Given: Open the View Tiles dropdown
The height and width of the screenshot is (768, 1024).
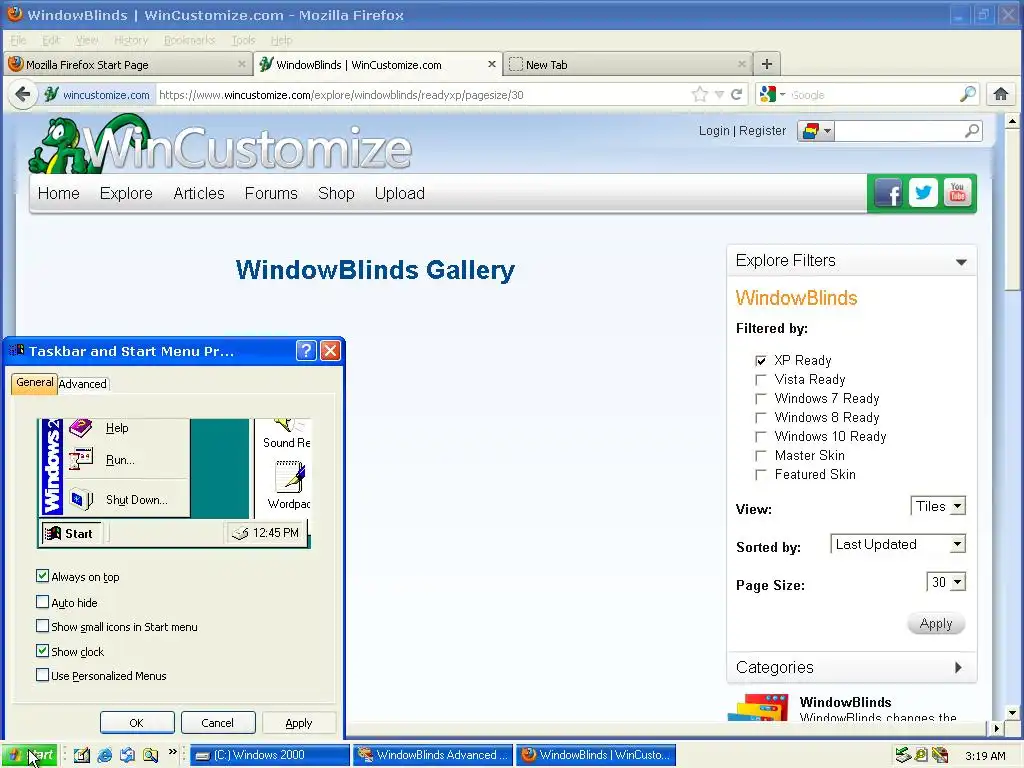Looking at the screenshot, I should point(938,506).
